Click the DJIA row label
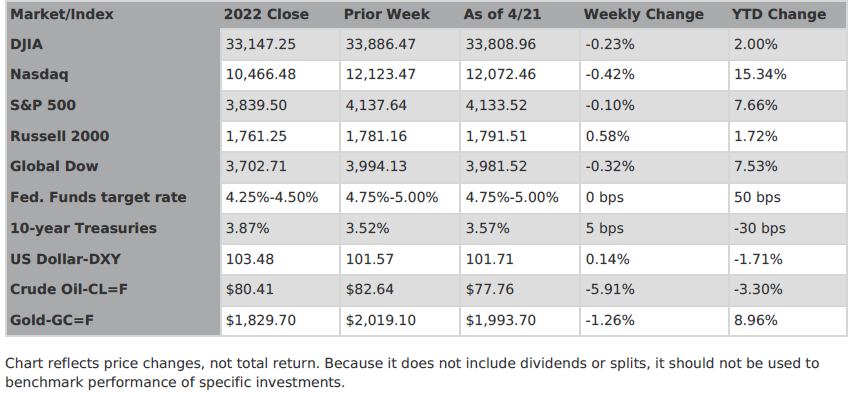The width and height of the screenshot is (848, 393). click(x=26, y=44)
